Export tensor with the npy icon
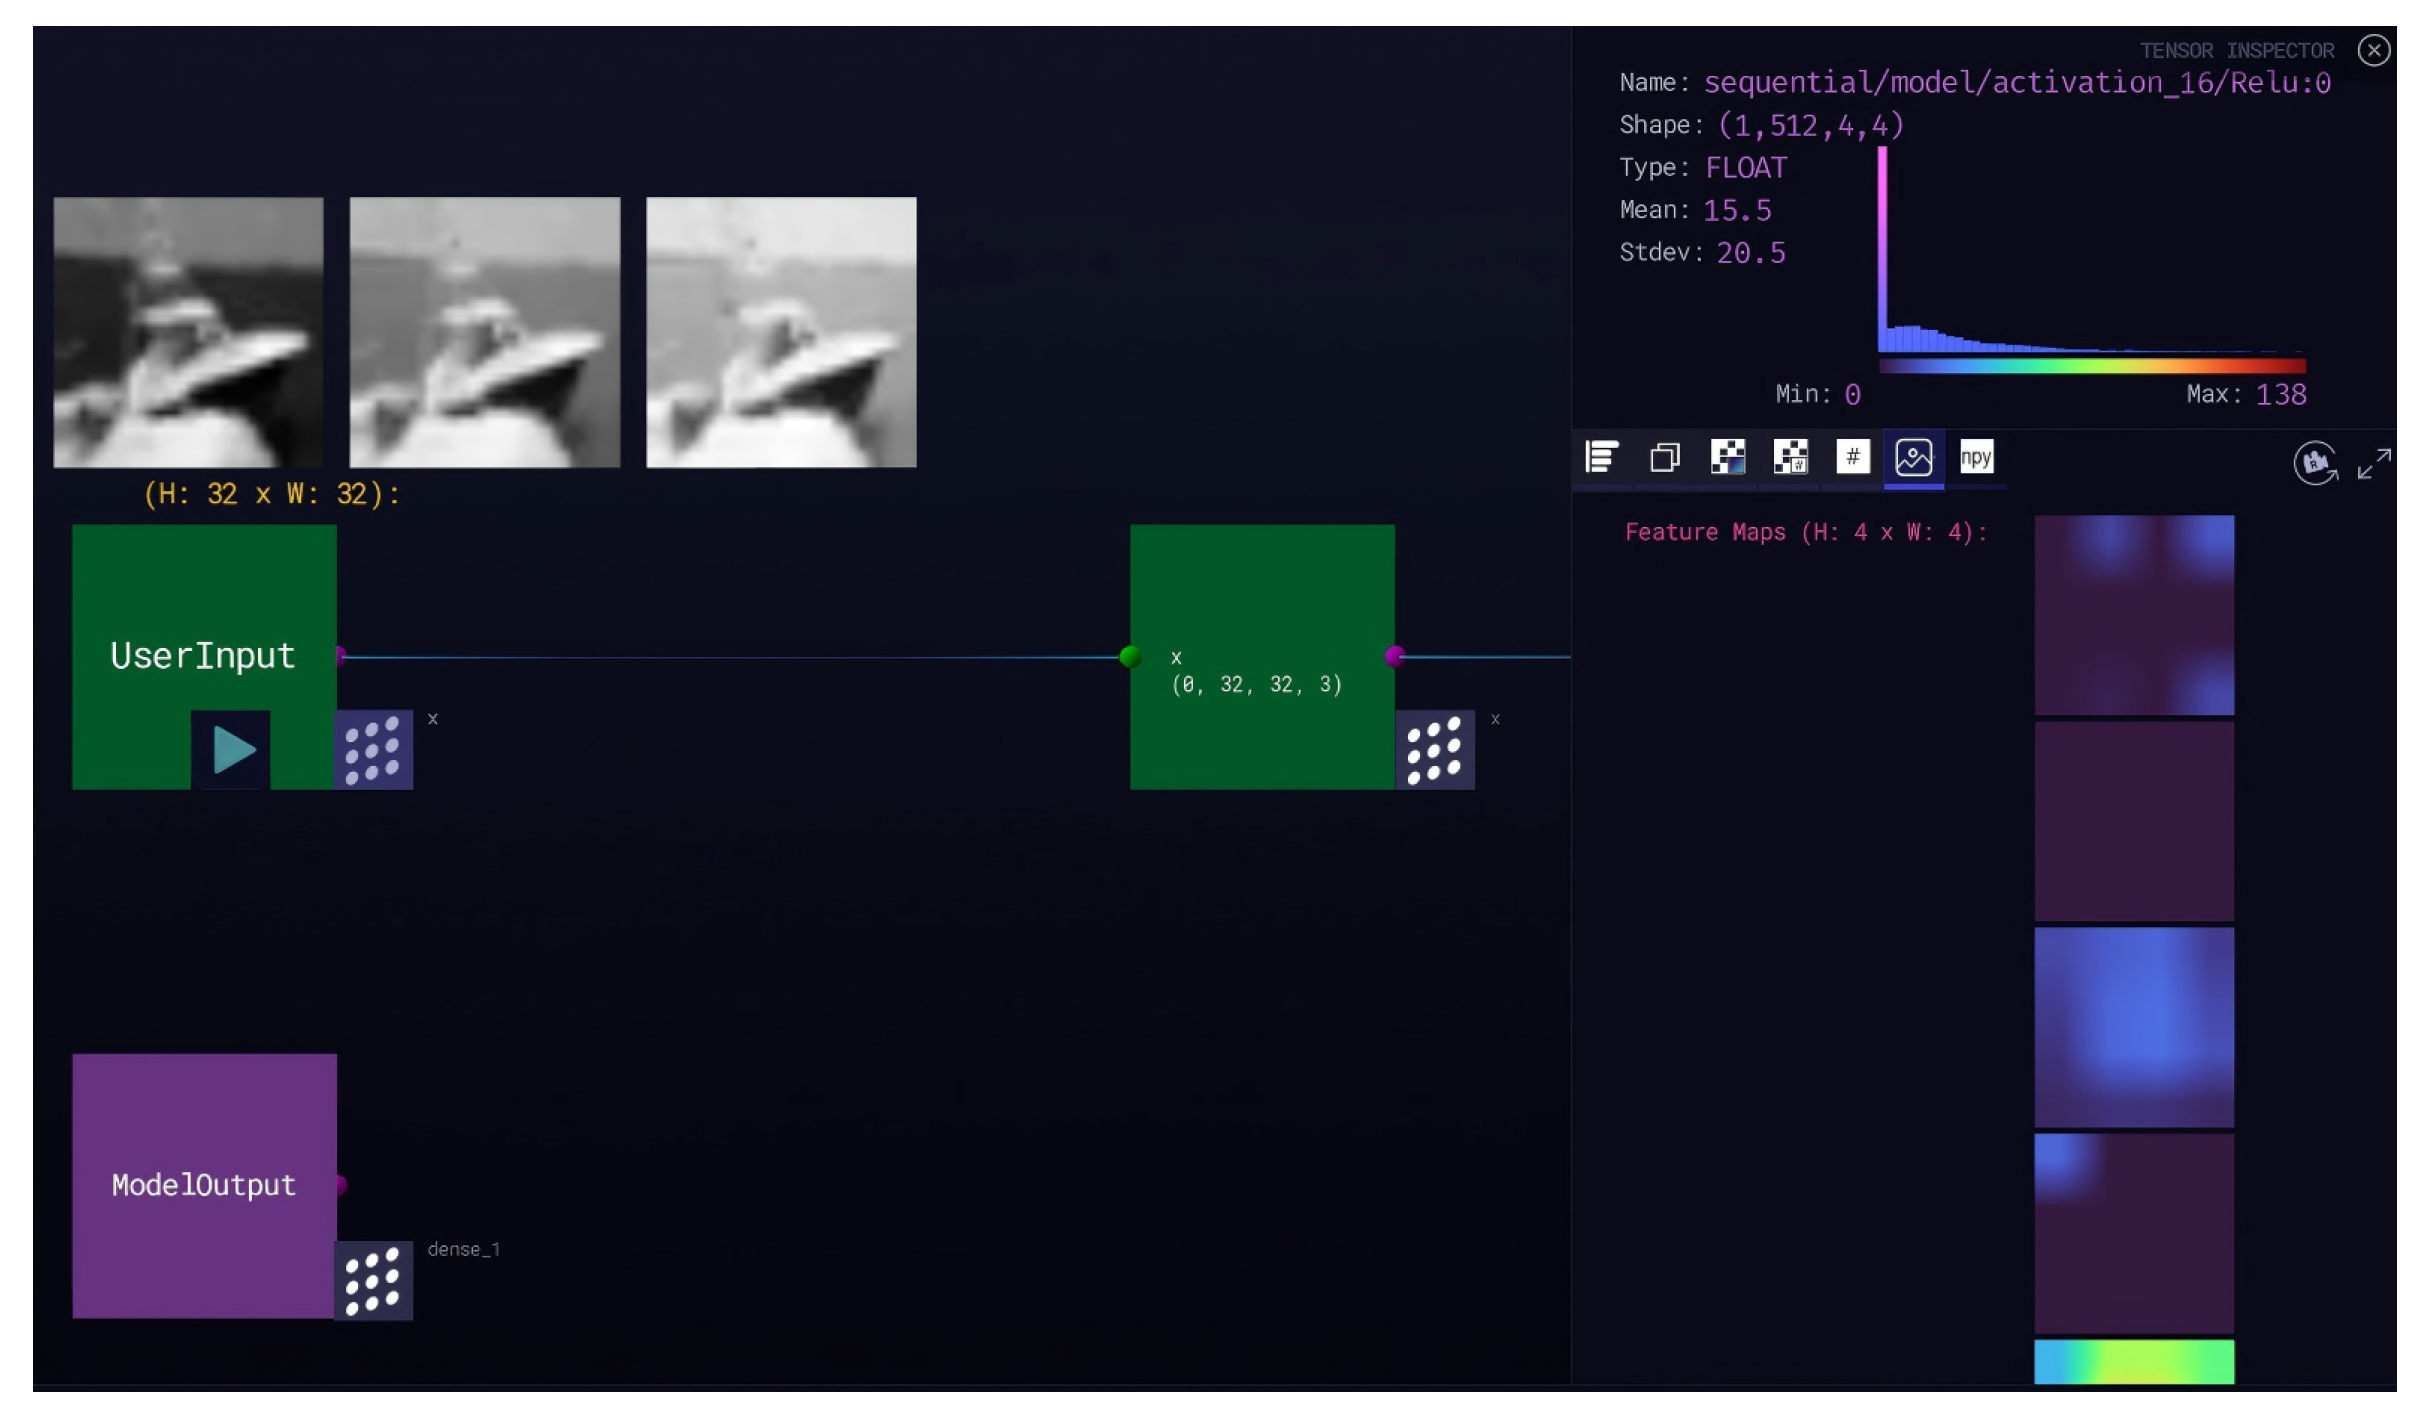Image resolution: width=2421 pixels, height=1420 pixels. click(1976, 458)
